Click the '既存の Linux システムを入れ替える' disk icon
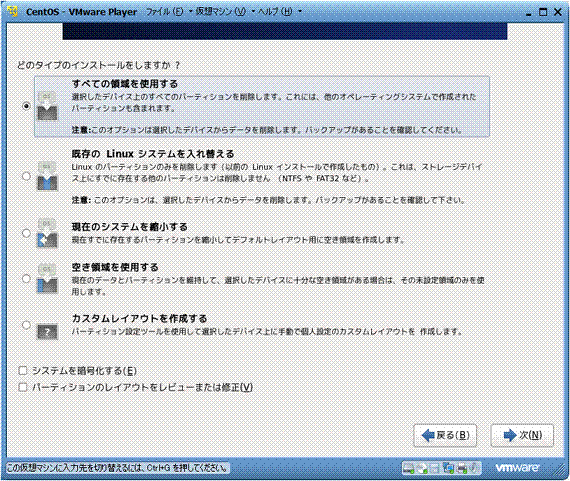The image size is (570, 481). pos(47,177)
